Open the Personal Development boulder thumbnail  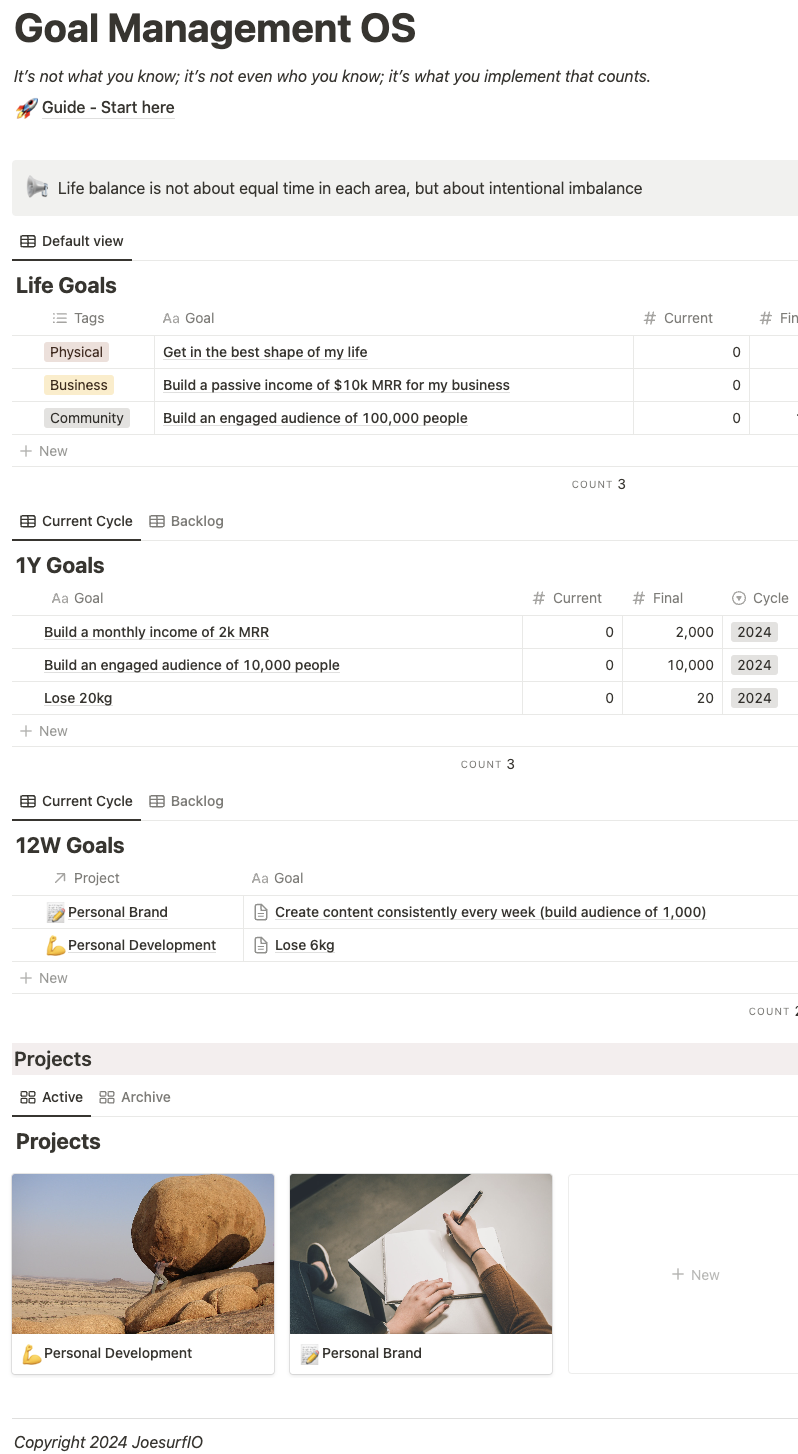click(x=143, y=1253)
